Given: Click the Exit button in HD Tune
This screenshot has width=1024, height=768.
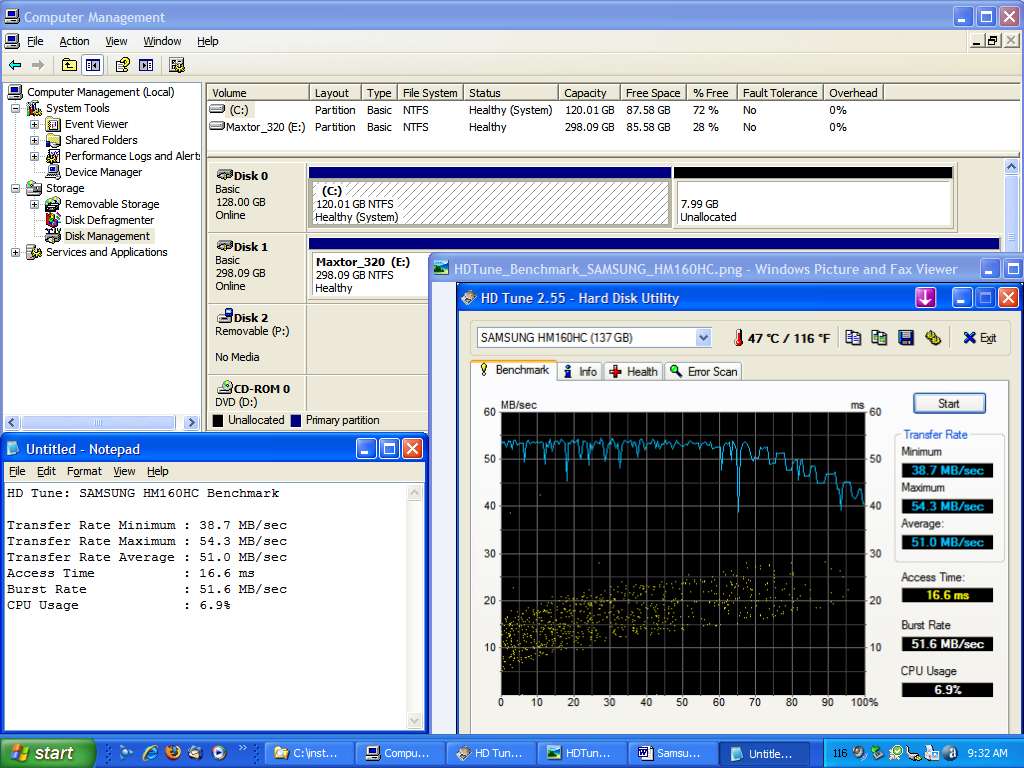Looking at the screenshot, I should point(980,338).
